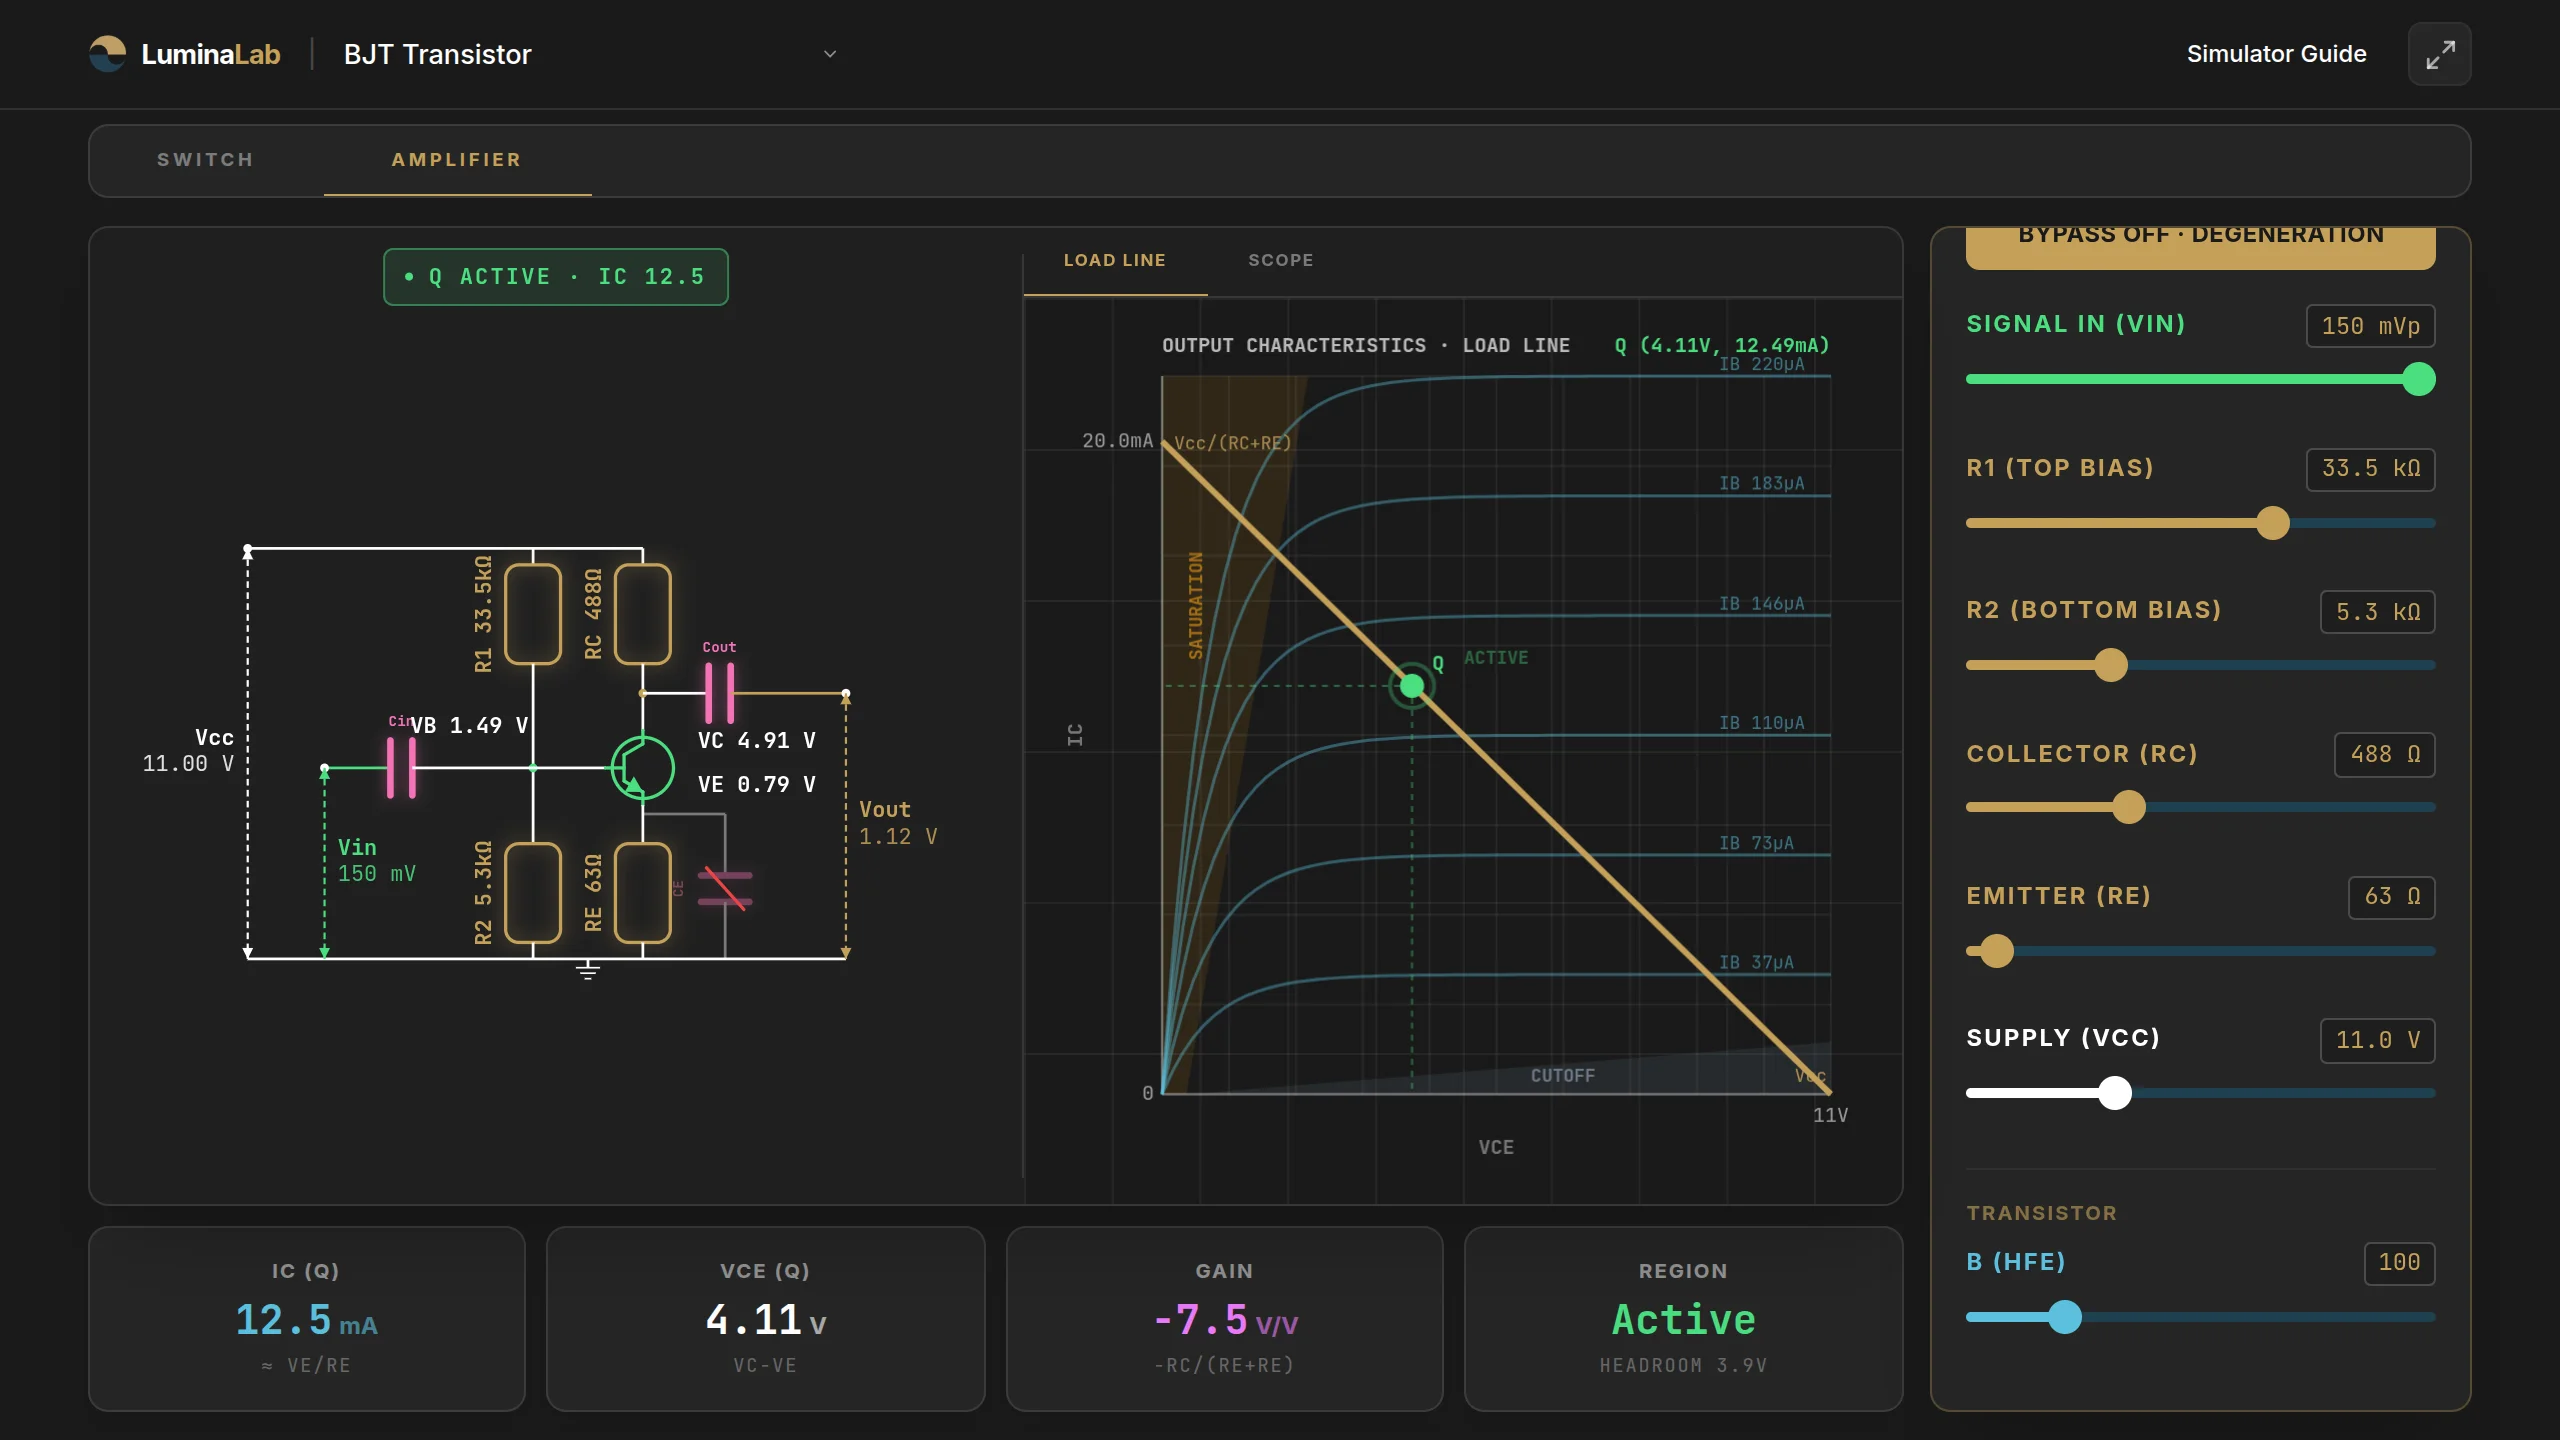Open the Simulator Guide
Viewport: 2560px width, 1440px height.
coord(2276,54)
